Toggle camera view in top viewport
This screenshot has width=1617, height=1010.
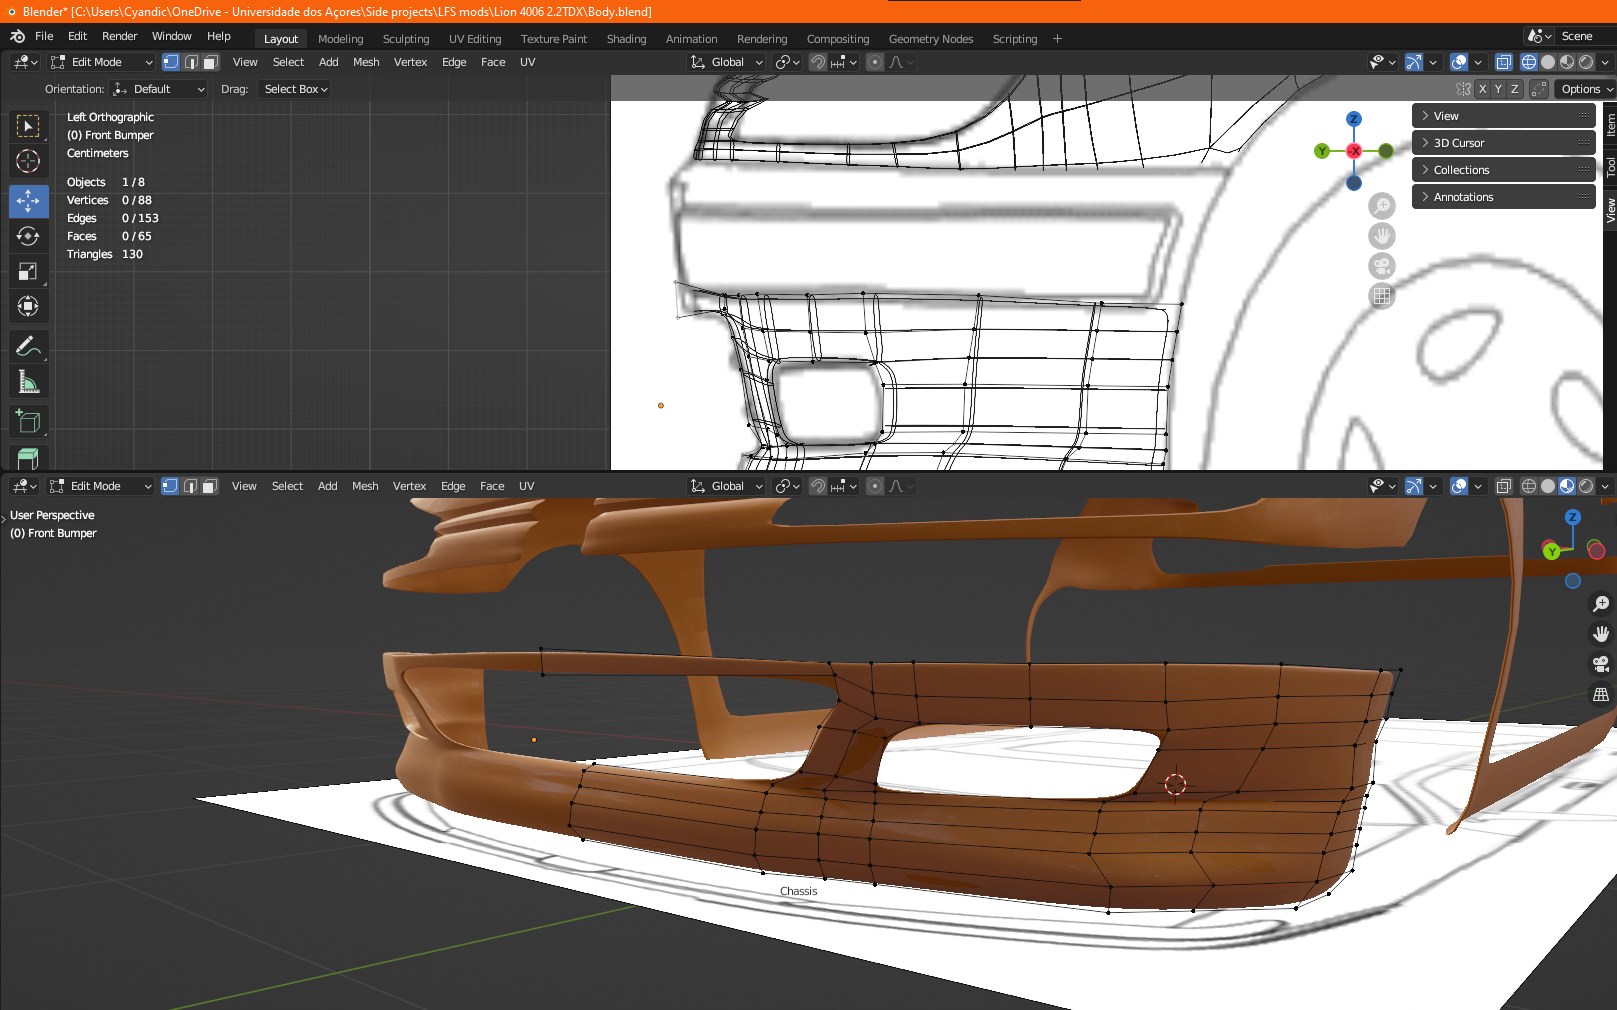point(1381,266)
